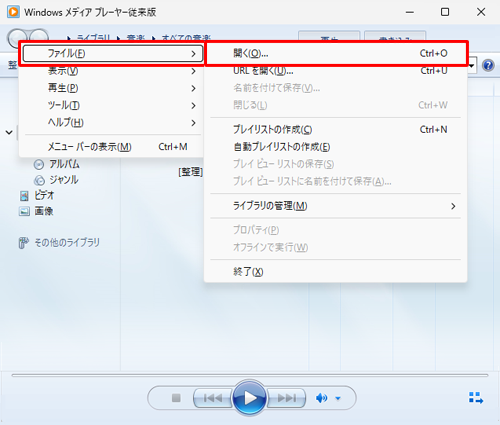Skip to the previous track button
Image resolution: width=500 pixels, height=425 pixels.
pos(213,398)
